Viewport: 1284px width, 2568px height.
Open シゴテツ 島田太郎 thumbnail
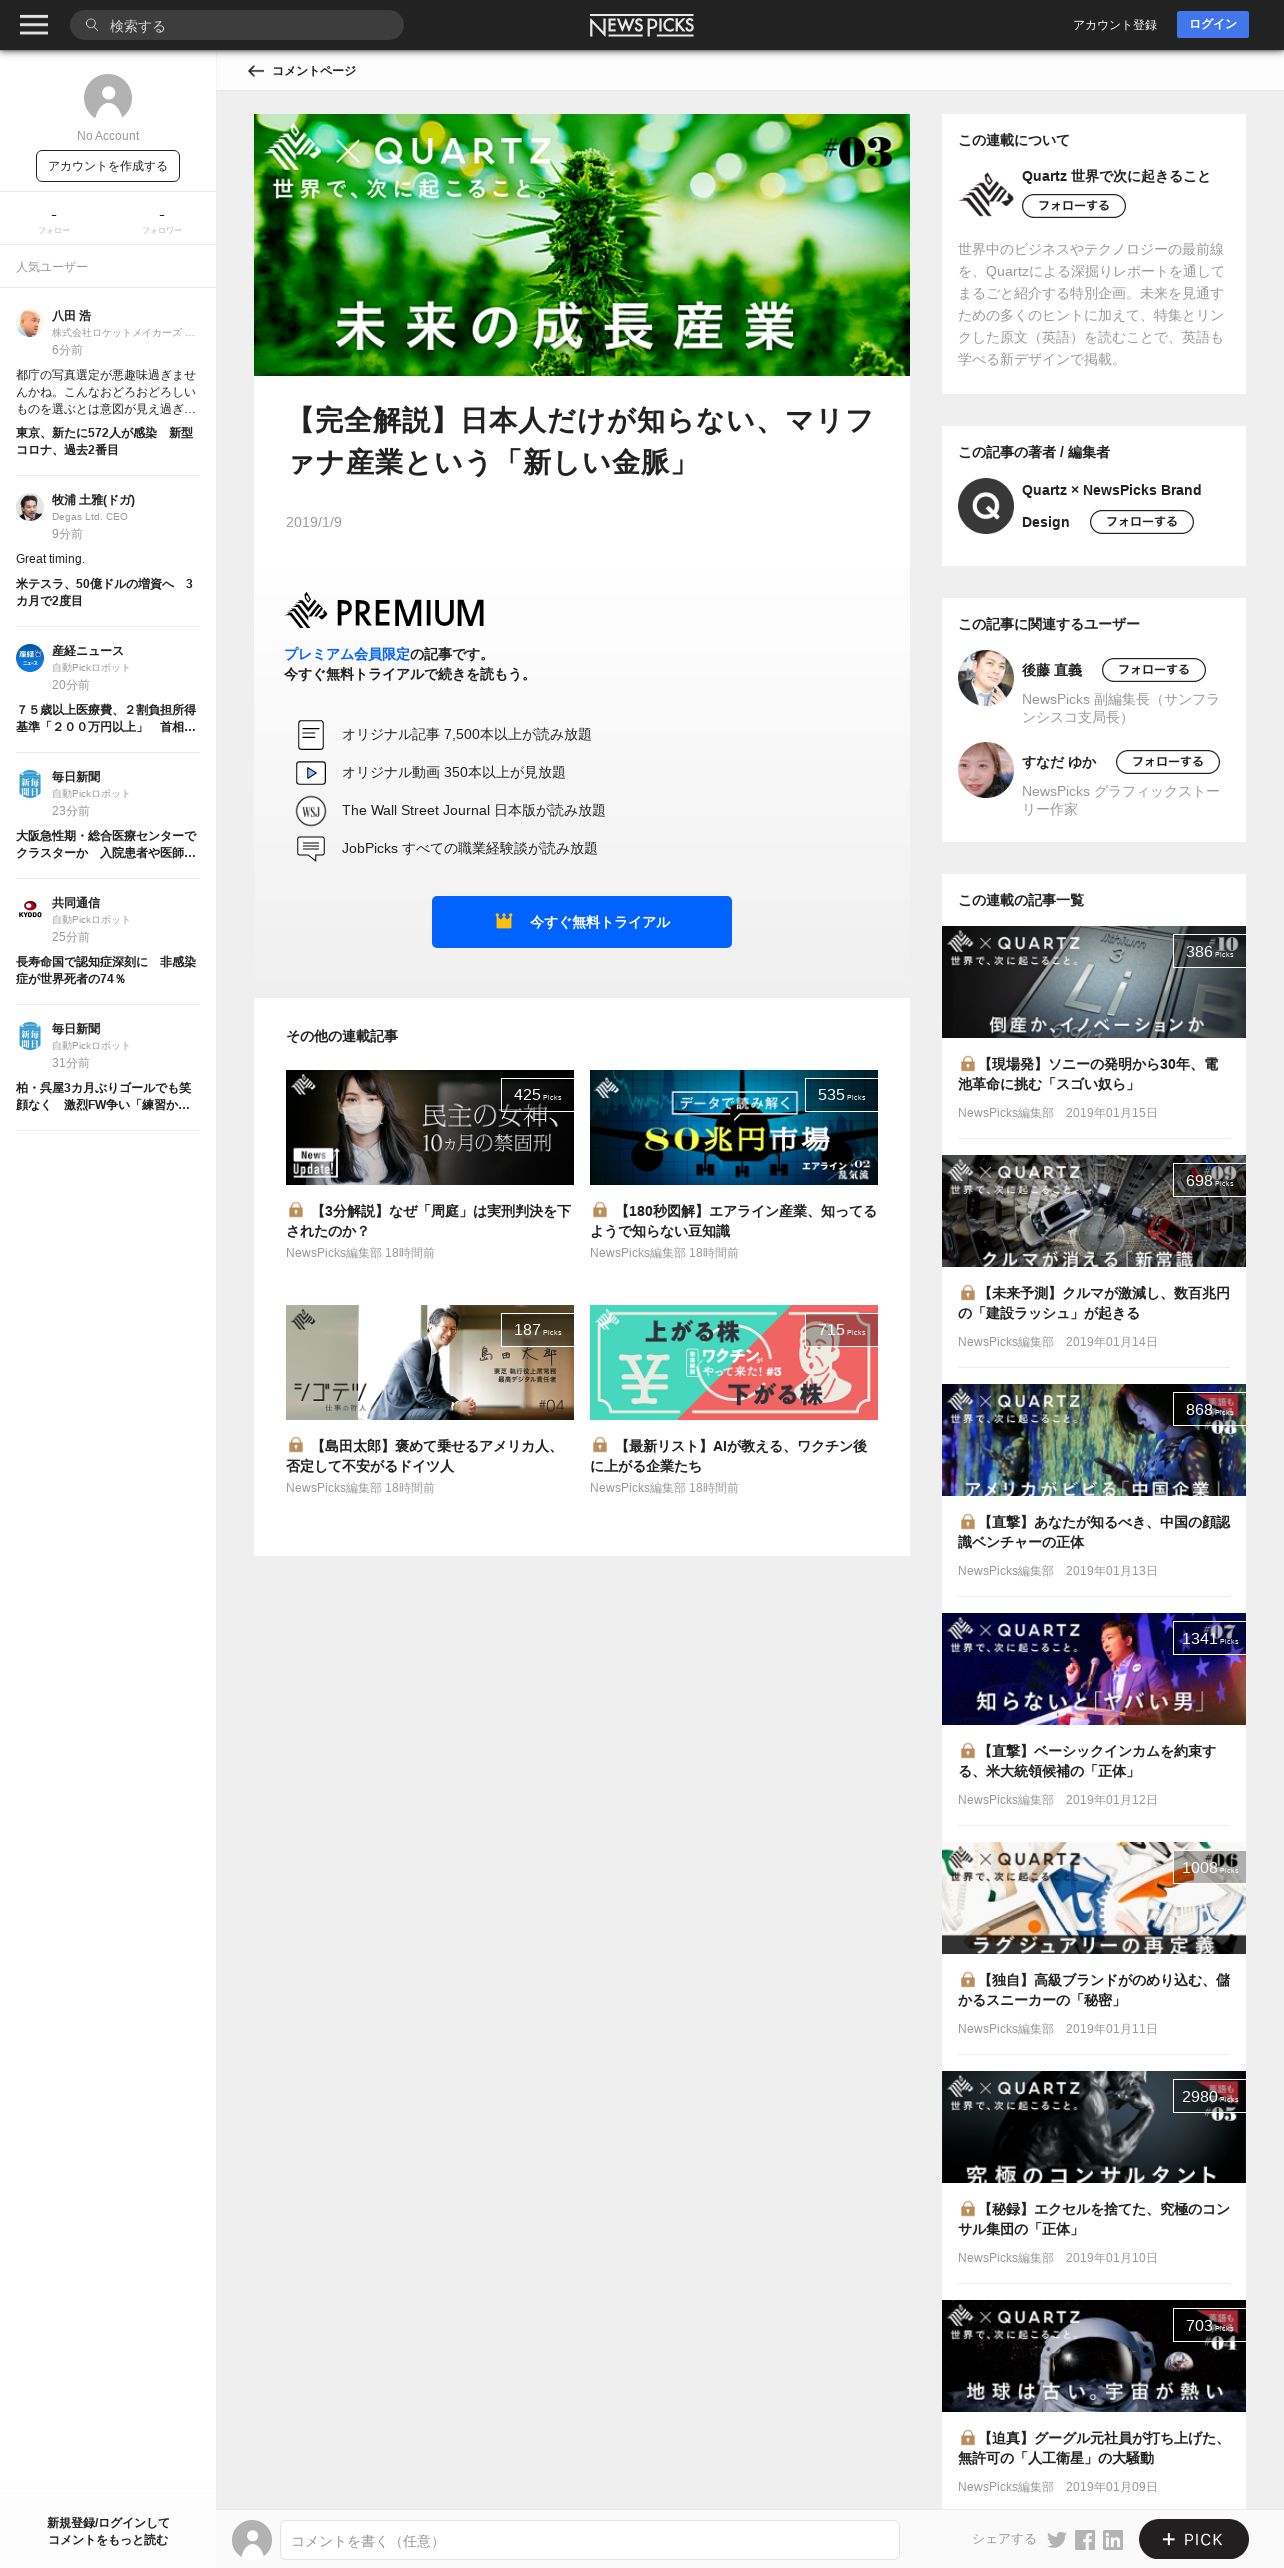430,1362
